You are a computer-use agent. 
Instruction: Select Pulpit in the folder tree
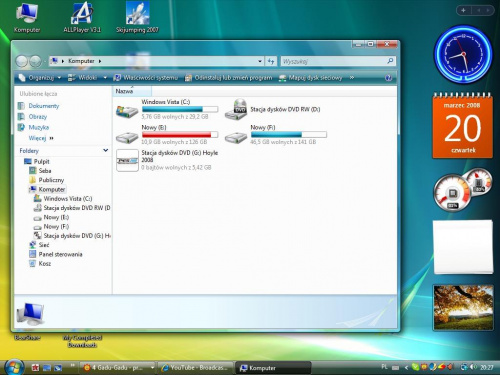tap(41, 161)
